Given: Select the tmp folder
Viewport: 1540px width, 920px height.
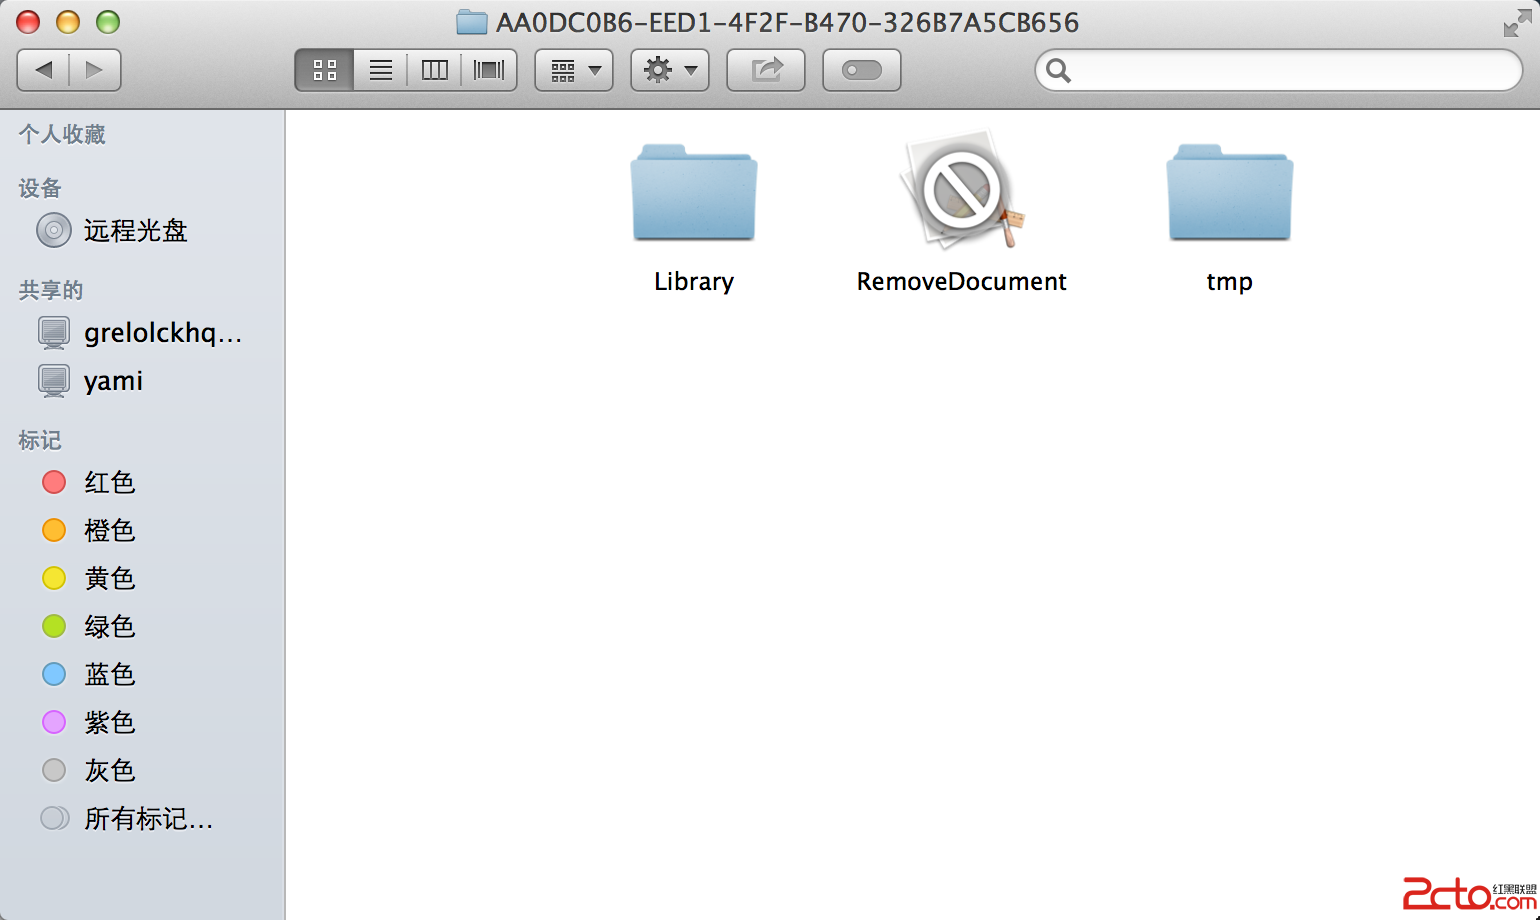Looking at the screenshot, I should point(1230,192).
